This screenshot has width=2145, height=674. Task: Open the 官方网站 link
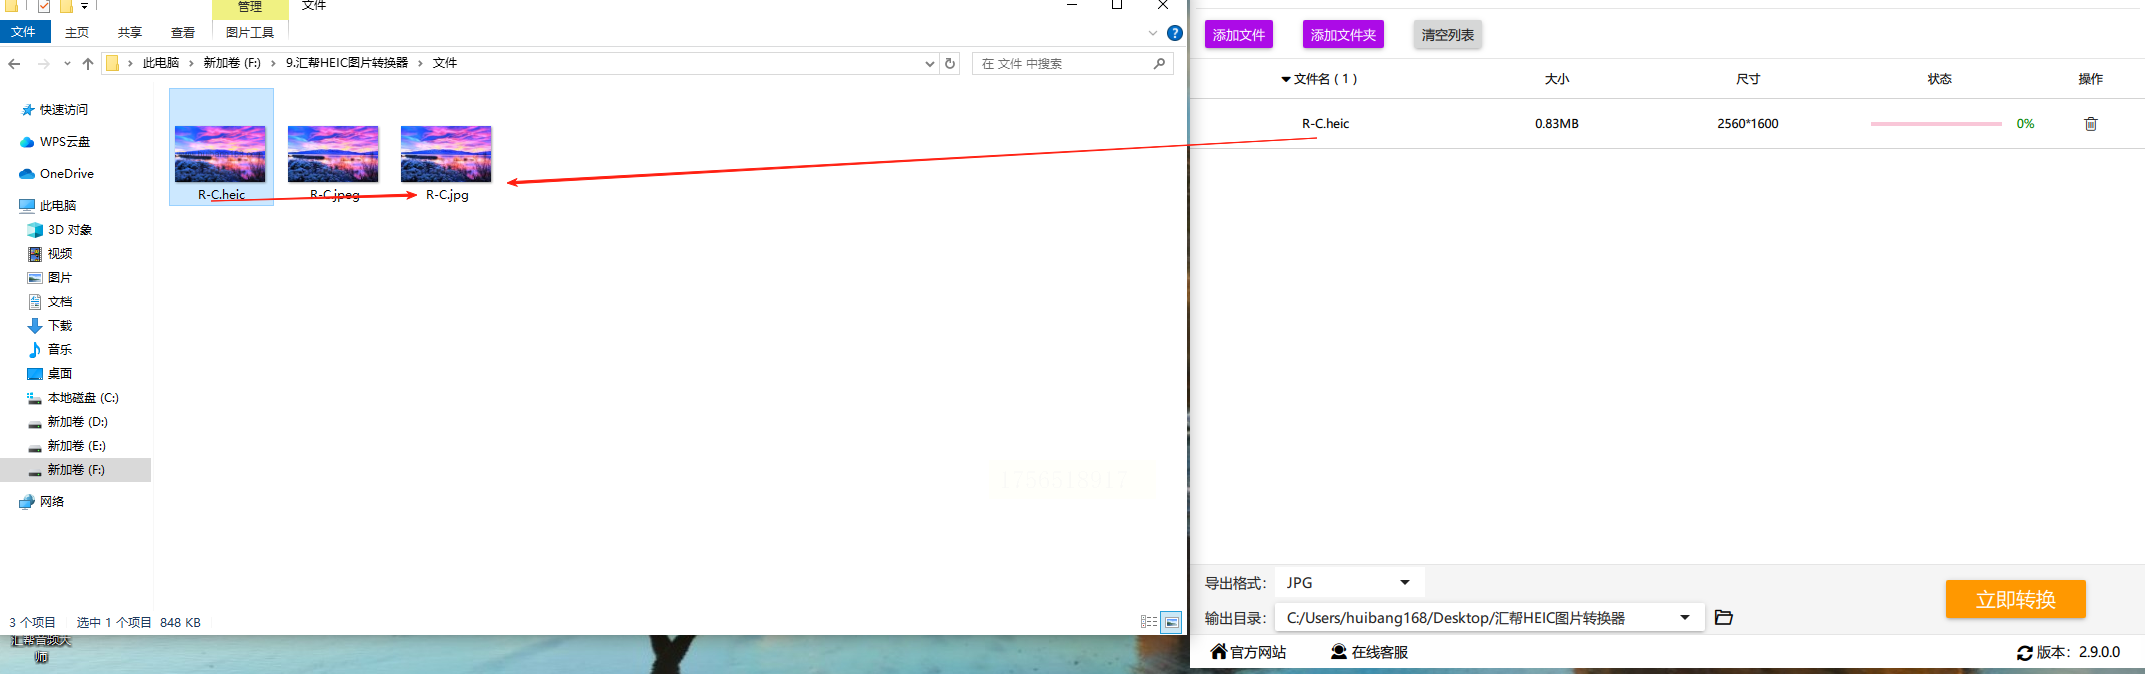coord(1248,652)
